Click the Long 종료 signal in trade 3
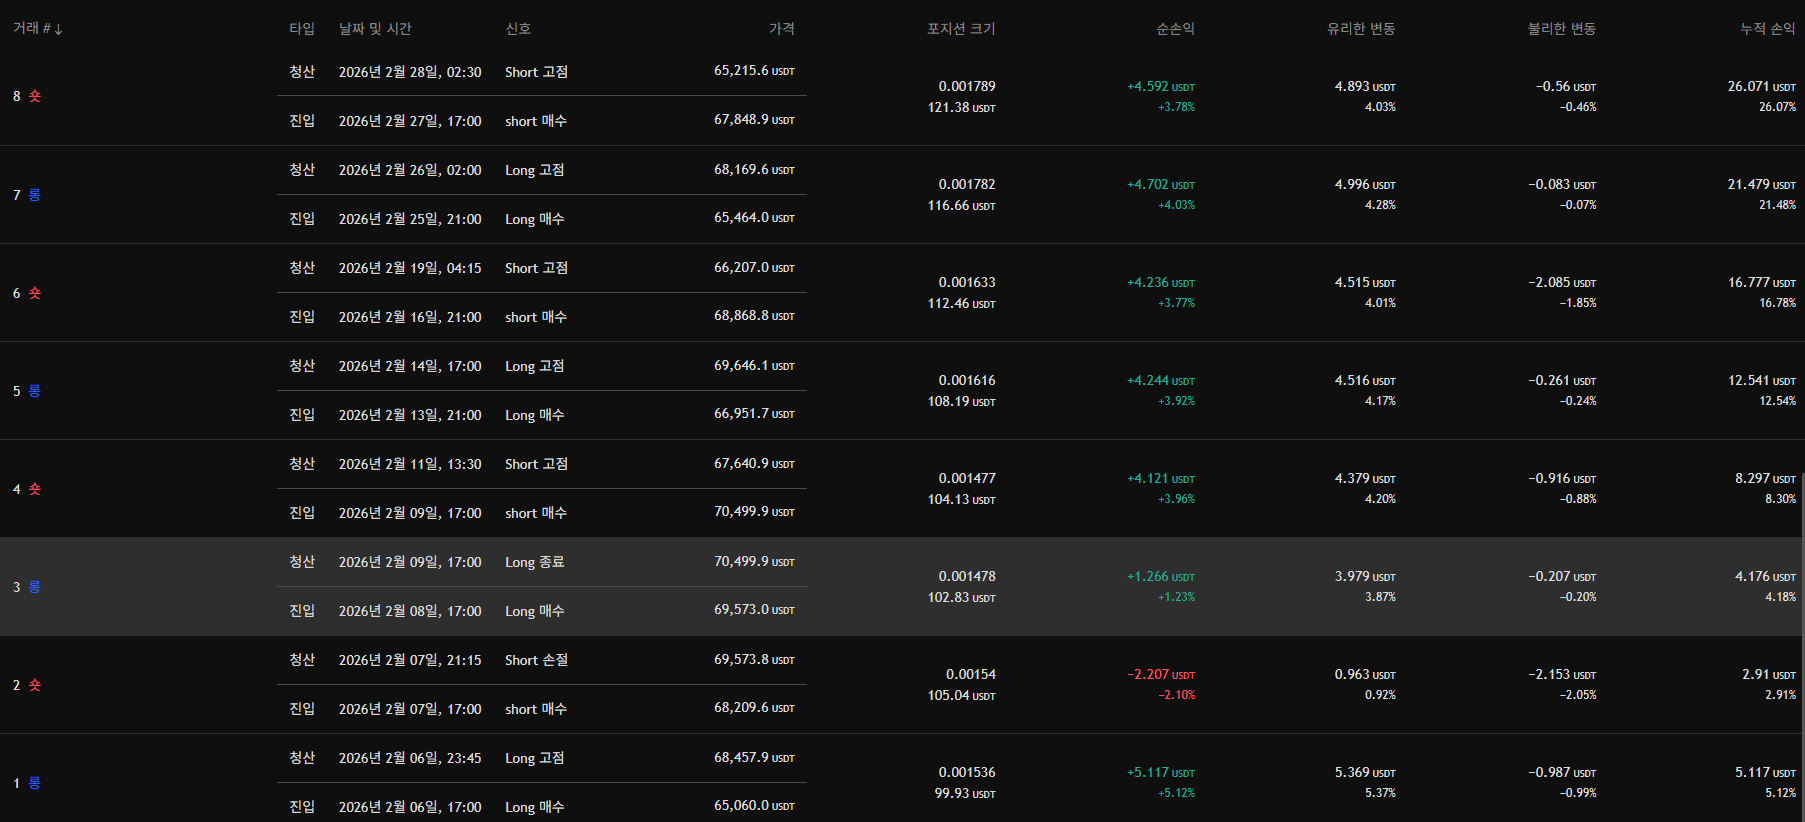The height and width of the screenshot is (822, 1805). (x=534, y=562)
